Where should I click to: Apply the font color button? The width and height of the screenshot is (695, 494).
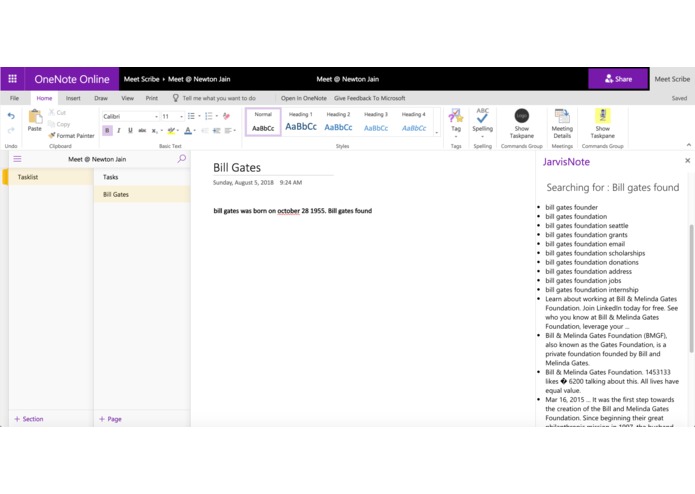(x=188, y=130)
